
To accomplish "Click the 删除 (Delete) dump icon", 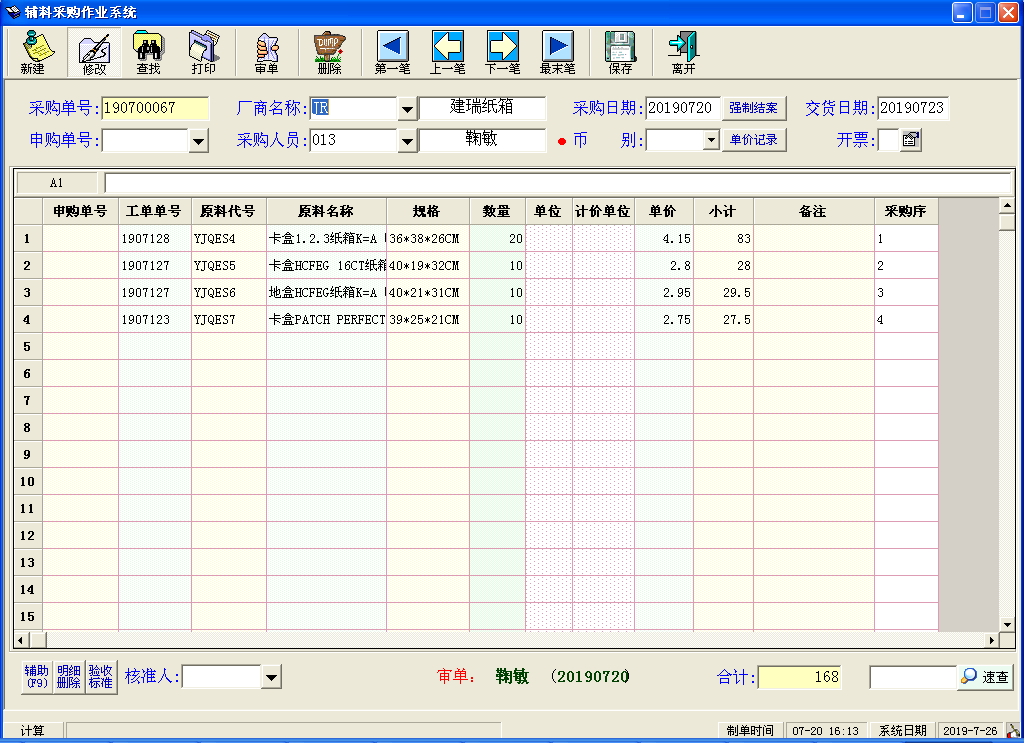I will pos(329,52).
